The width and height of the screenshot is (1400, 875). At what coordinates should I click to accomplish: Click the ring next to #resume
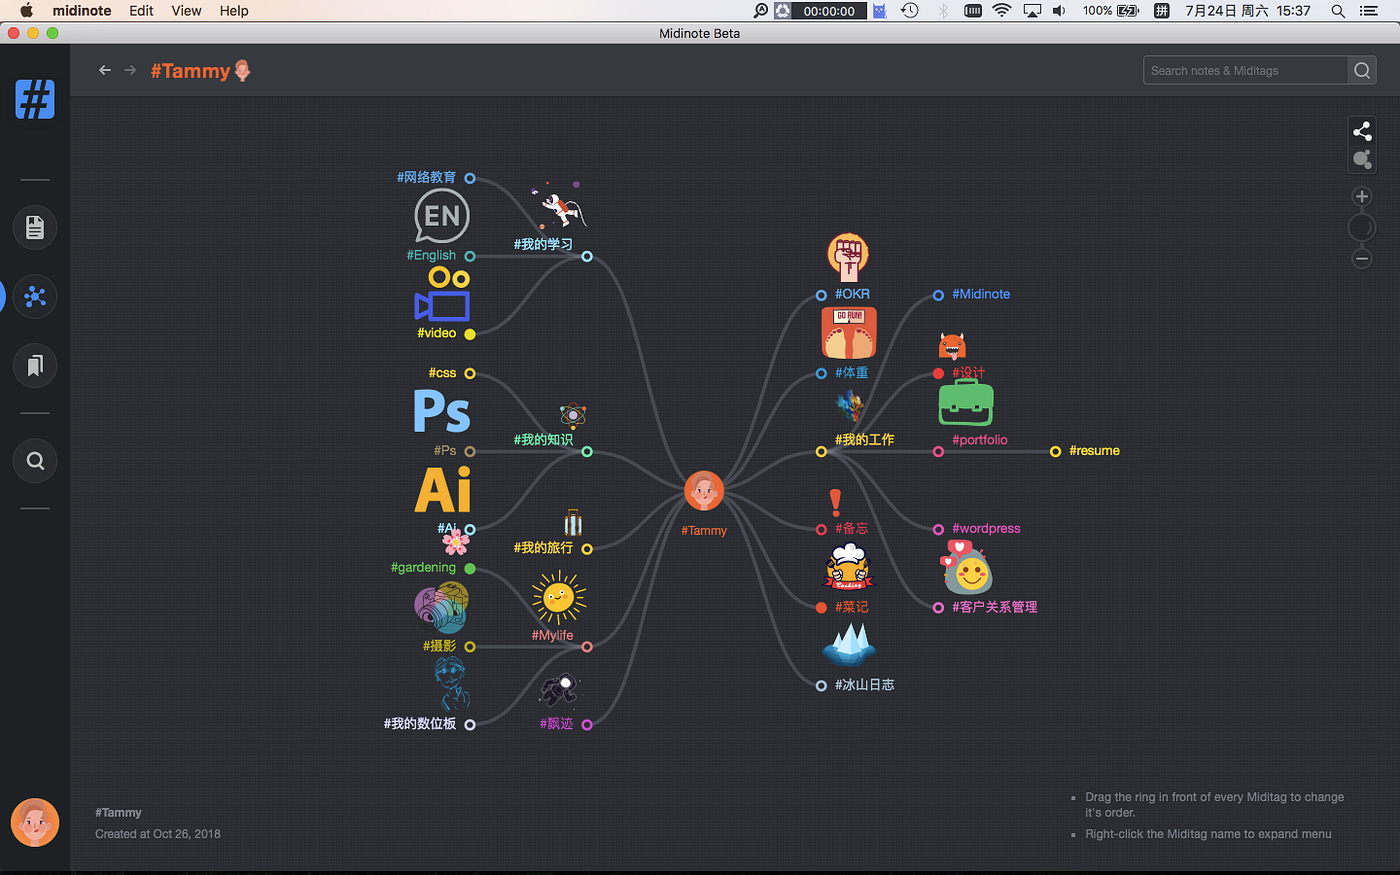pos(1055,452)
